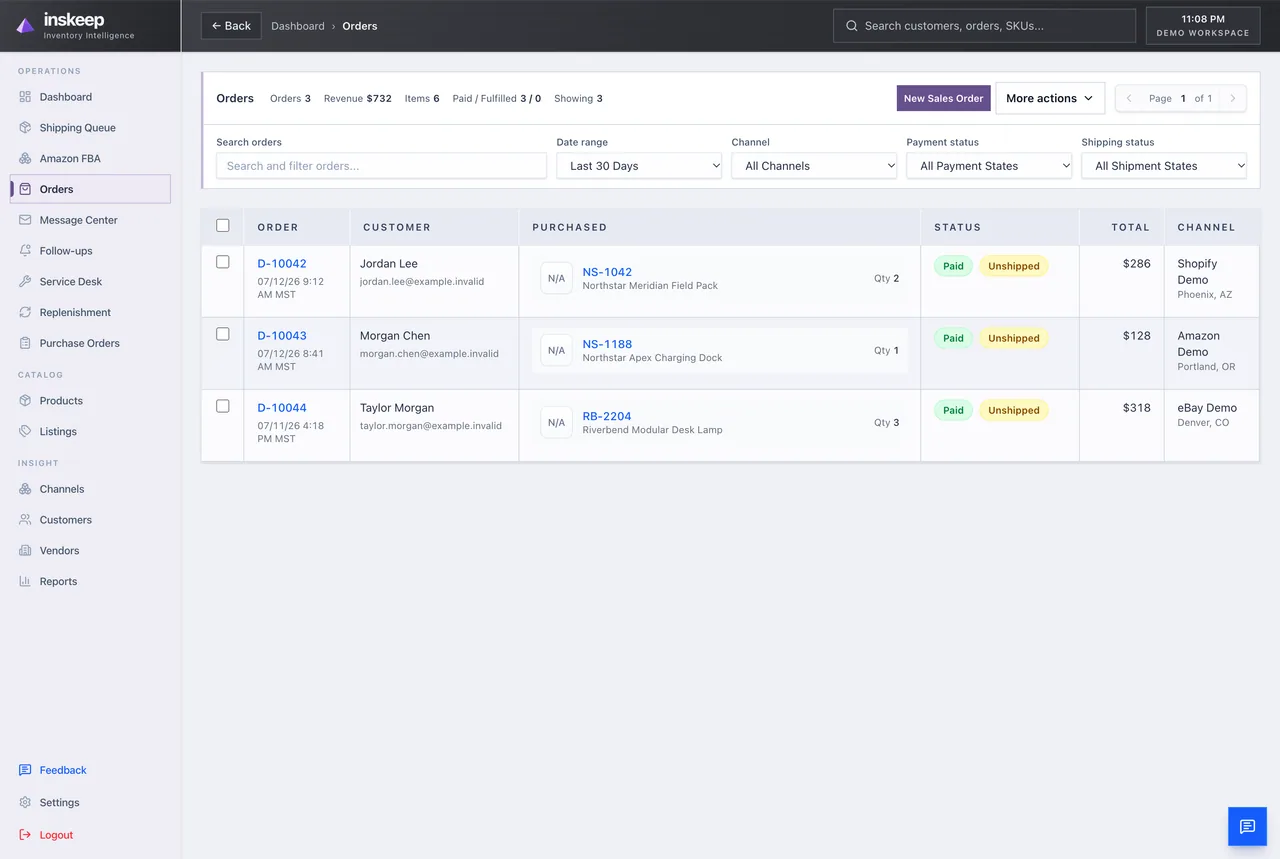Click N/A thumbnail for NS-1188

coord(556,350)
